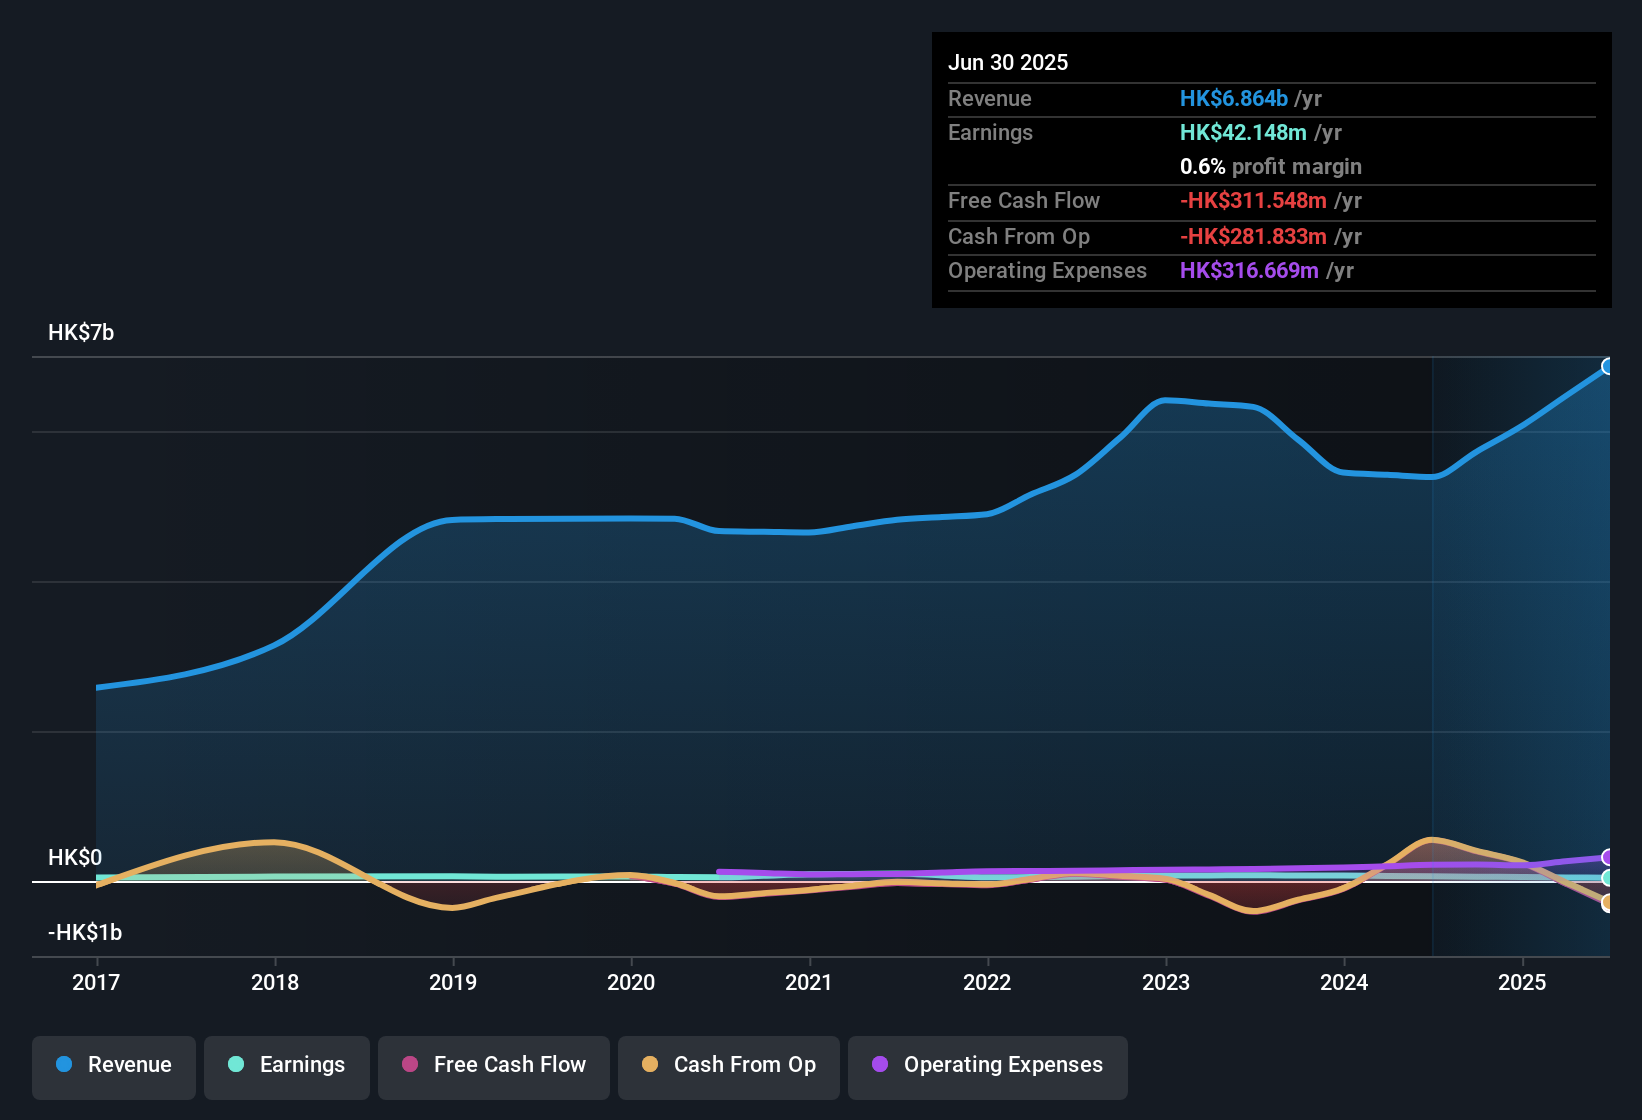The image size is (1642, 1120).
Task: Select the teal Earnings legend dot
Action: 236,1065
